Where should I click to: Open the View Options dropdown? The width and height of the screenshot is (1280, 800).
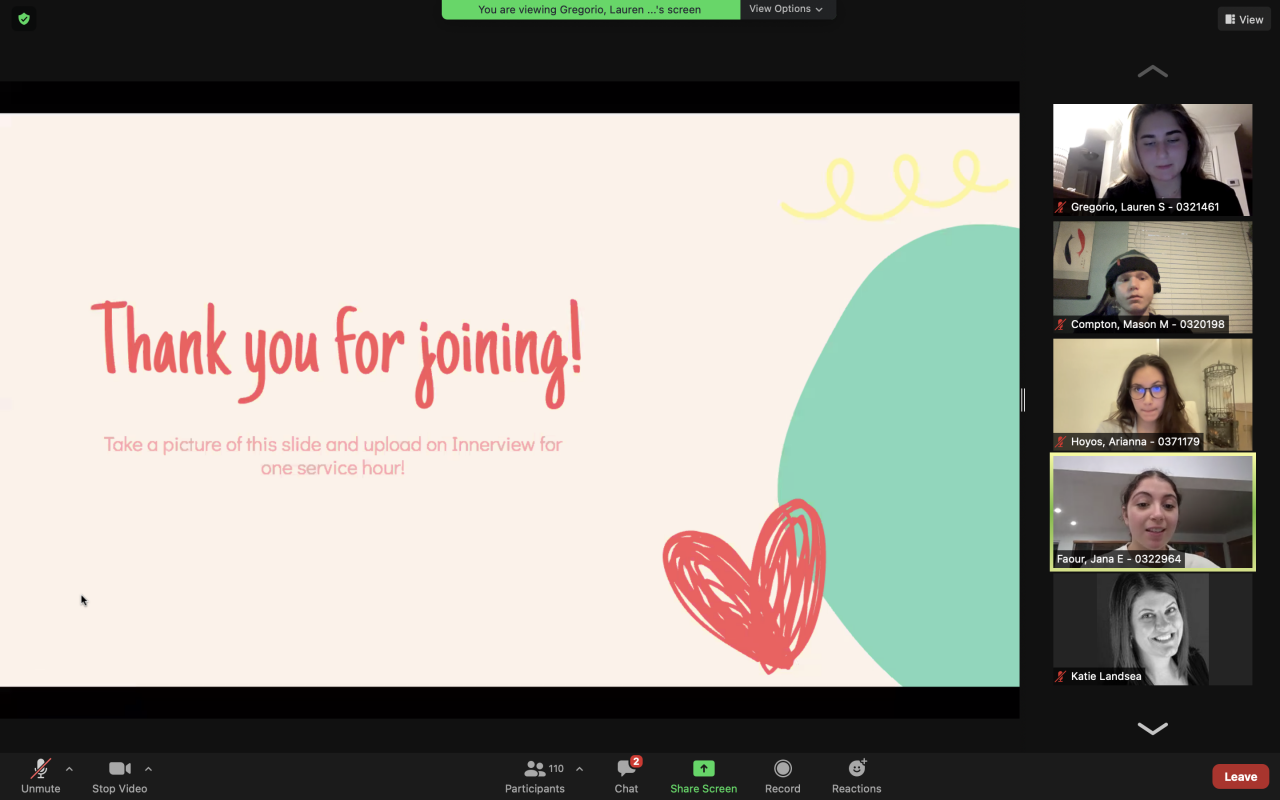tap(787, 9)
